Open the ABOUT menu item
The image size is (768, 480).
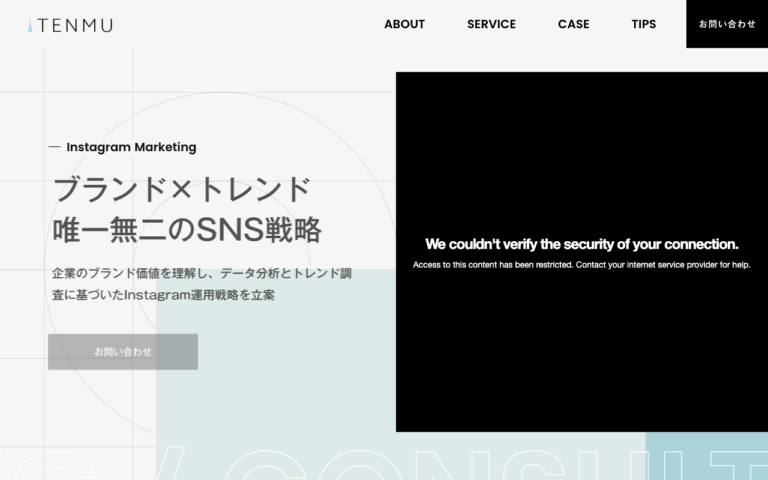pyautogui.click(x=404, y=24)
